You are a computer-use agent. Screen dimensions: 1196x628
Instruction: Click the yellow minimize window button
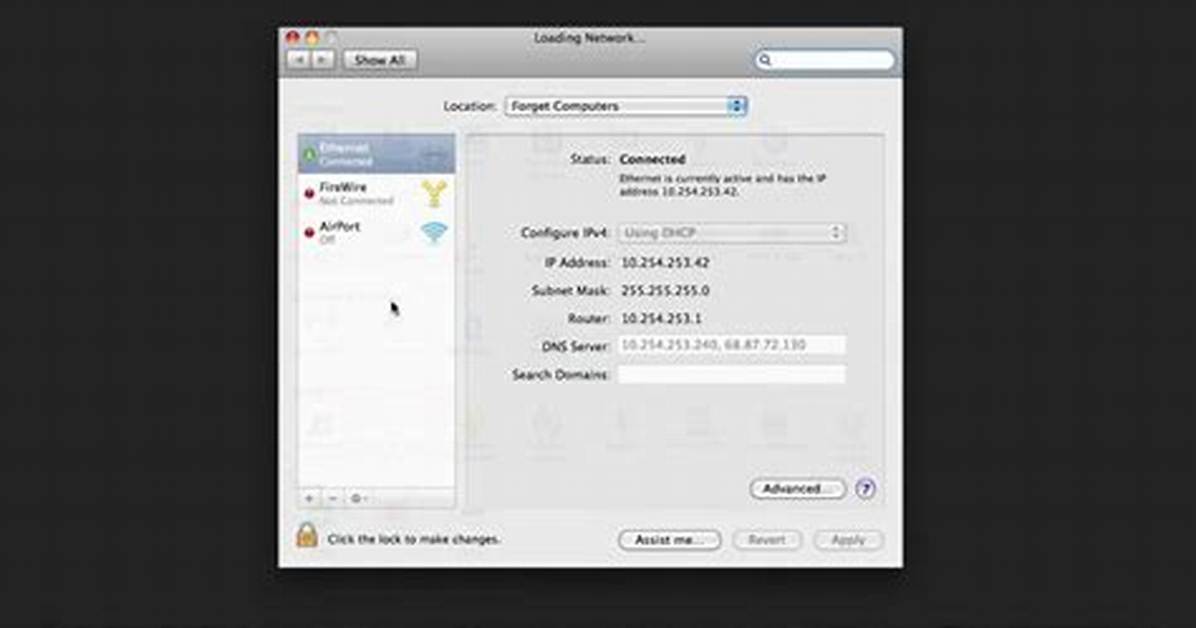pyautogui.click(x=312, y=37)
